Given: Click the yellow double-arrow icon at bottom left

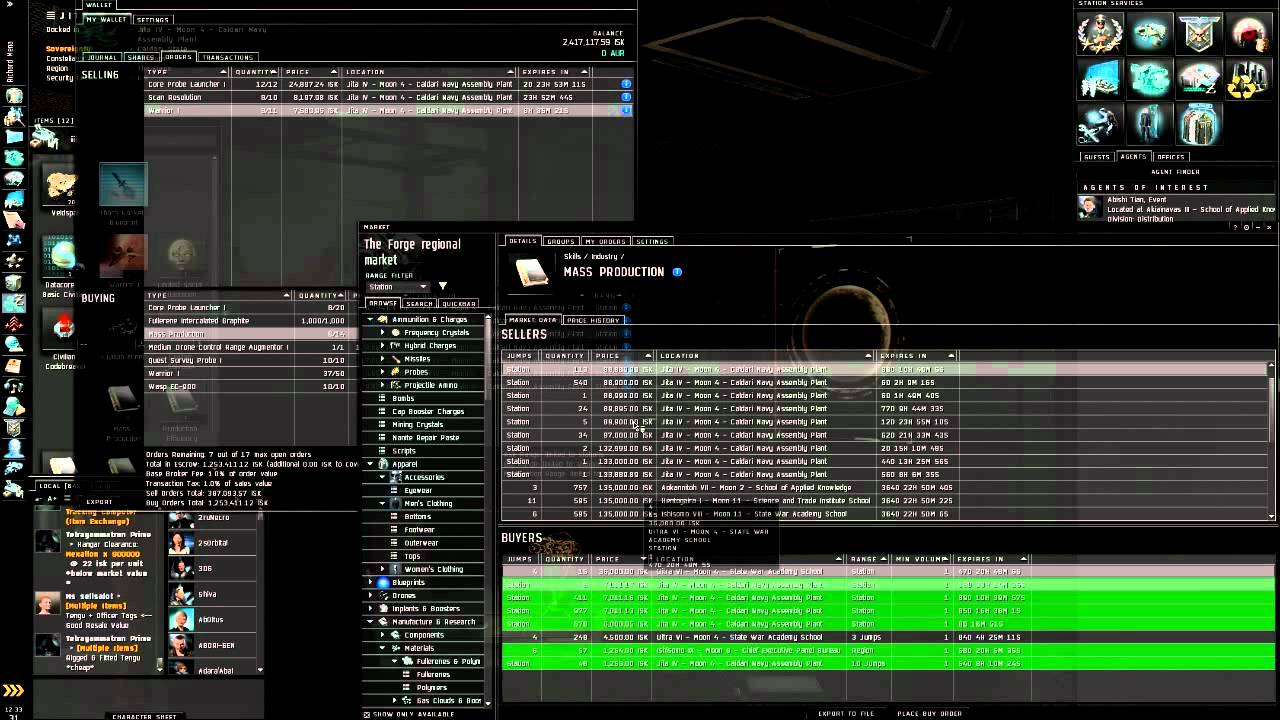Looking at the screenshot, I should pyautogui.click(x=13, y=690).
